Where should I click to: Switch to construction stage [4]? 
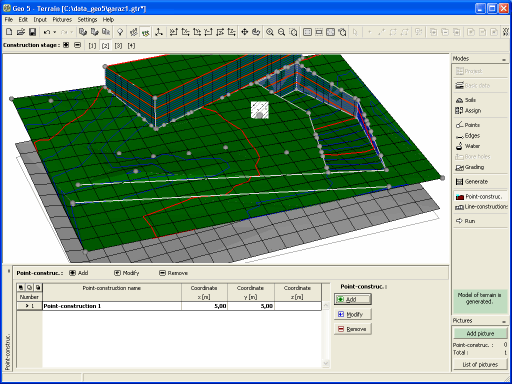click(131, 46)
